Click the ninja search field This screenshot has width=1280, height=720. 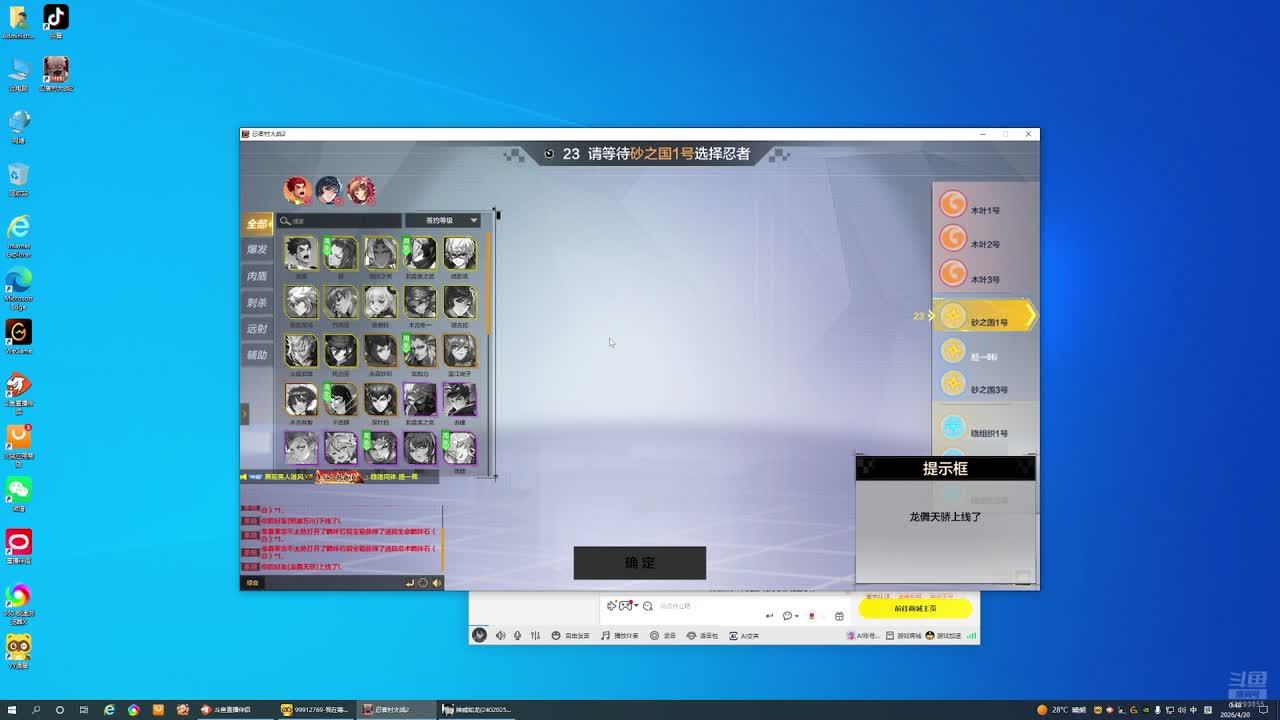point(340,221)
